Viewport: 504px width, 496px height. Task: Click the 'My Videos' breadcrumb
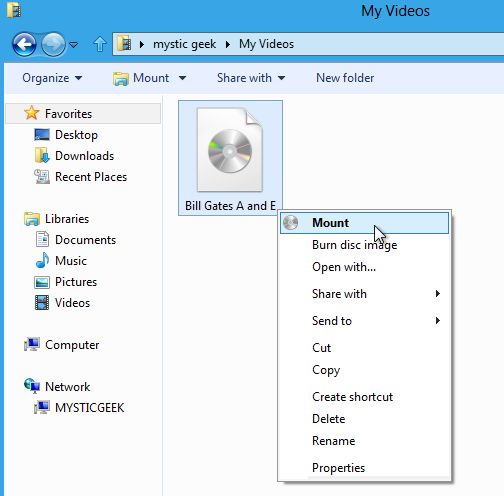pos(266,44)
